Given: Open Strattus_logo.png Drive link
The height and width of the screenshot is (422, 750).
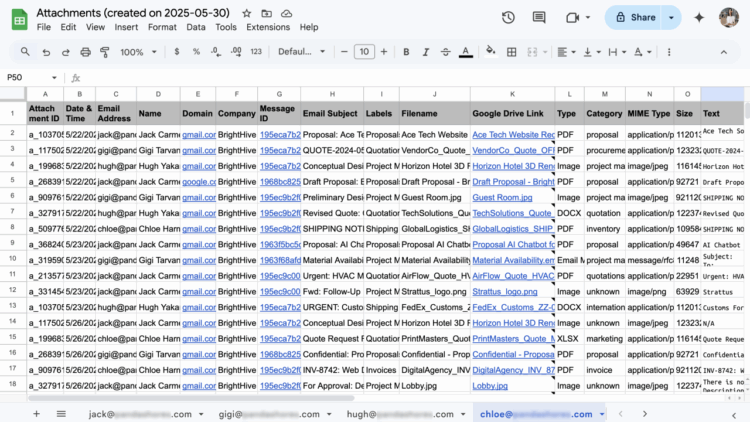Looking at the screenshot, I should [505, 291].
